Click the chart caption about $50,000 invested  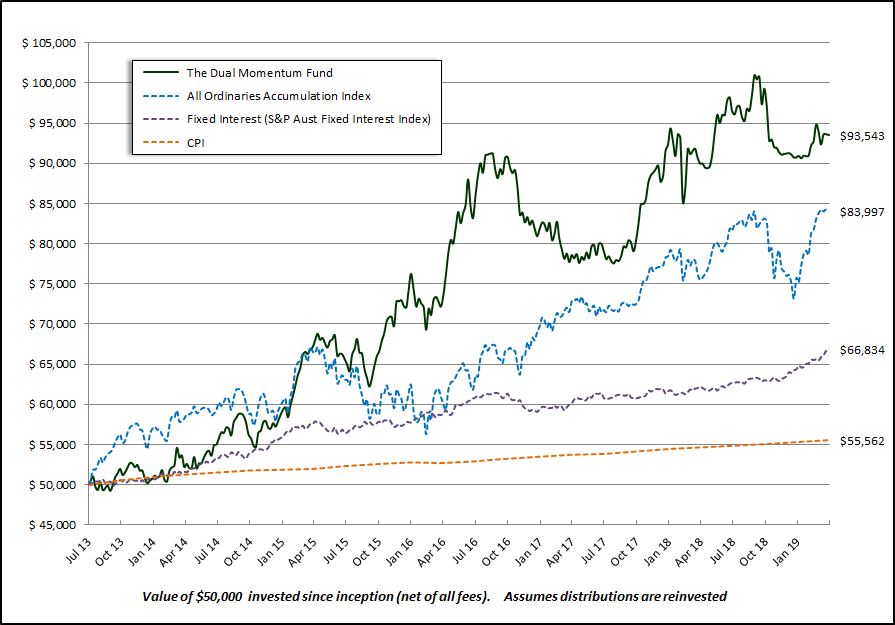pos(434,596)
